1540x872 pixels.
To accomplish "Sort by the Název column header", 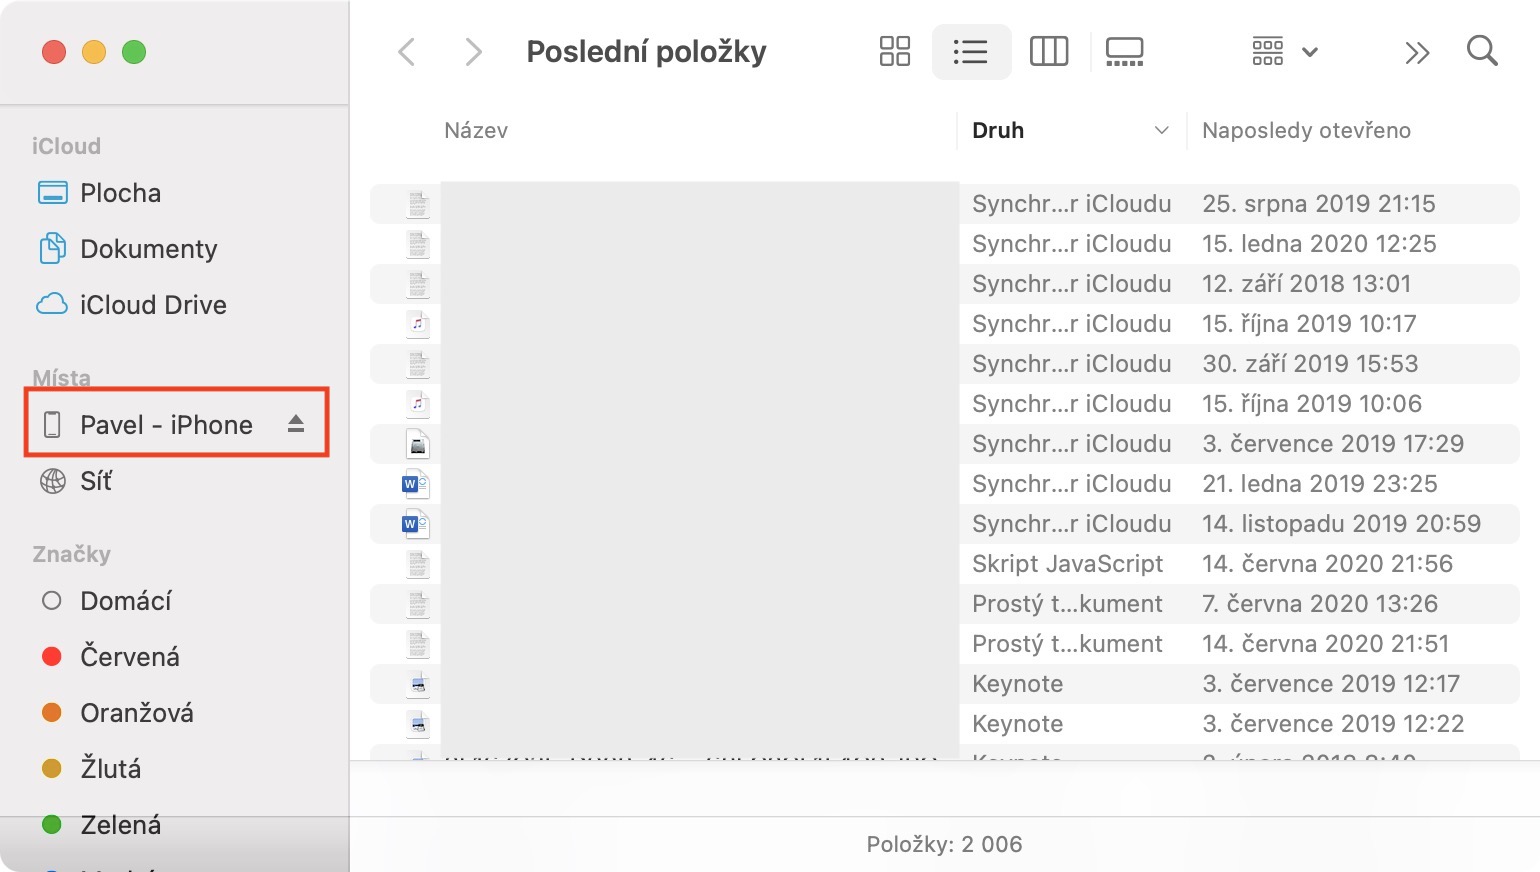I will 476,131.
